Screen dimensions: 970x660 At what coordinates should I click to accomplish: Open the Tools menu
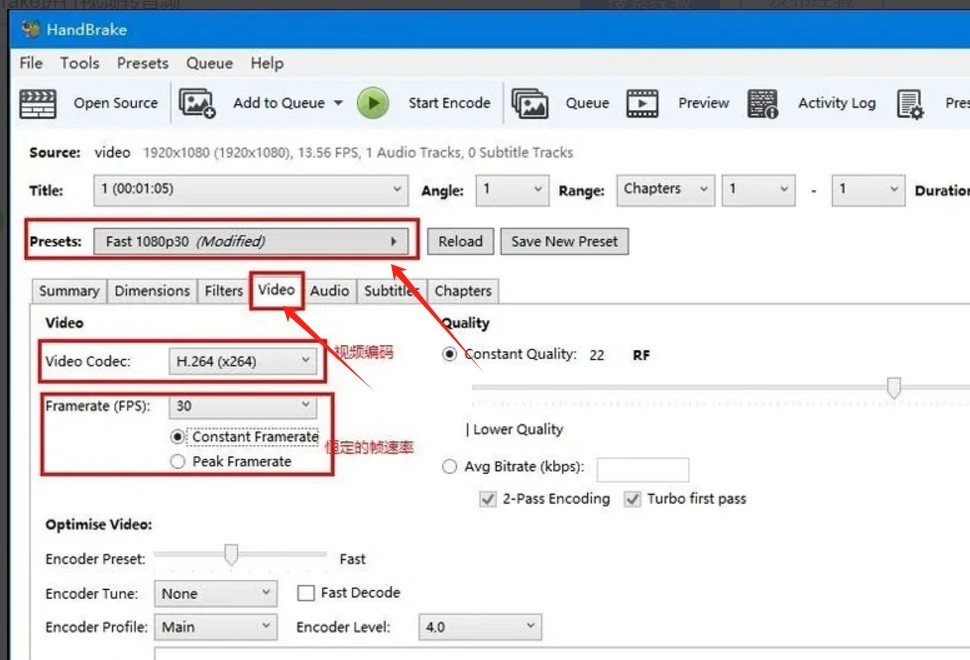[x=79, y=63]
